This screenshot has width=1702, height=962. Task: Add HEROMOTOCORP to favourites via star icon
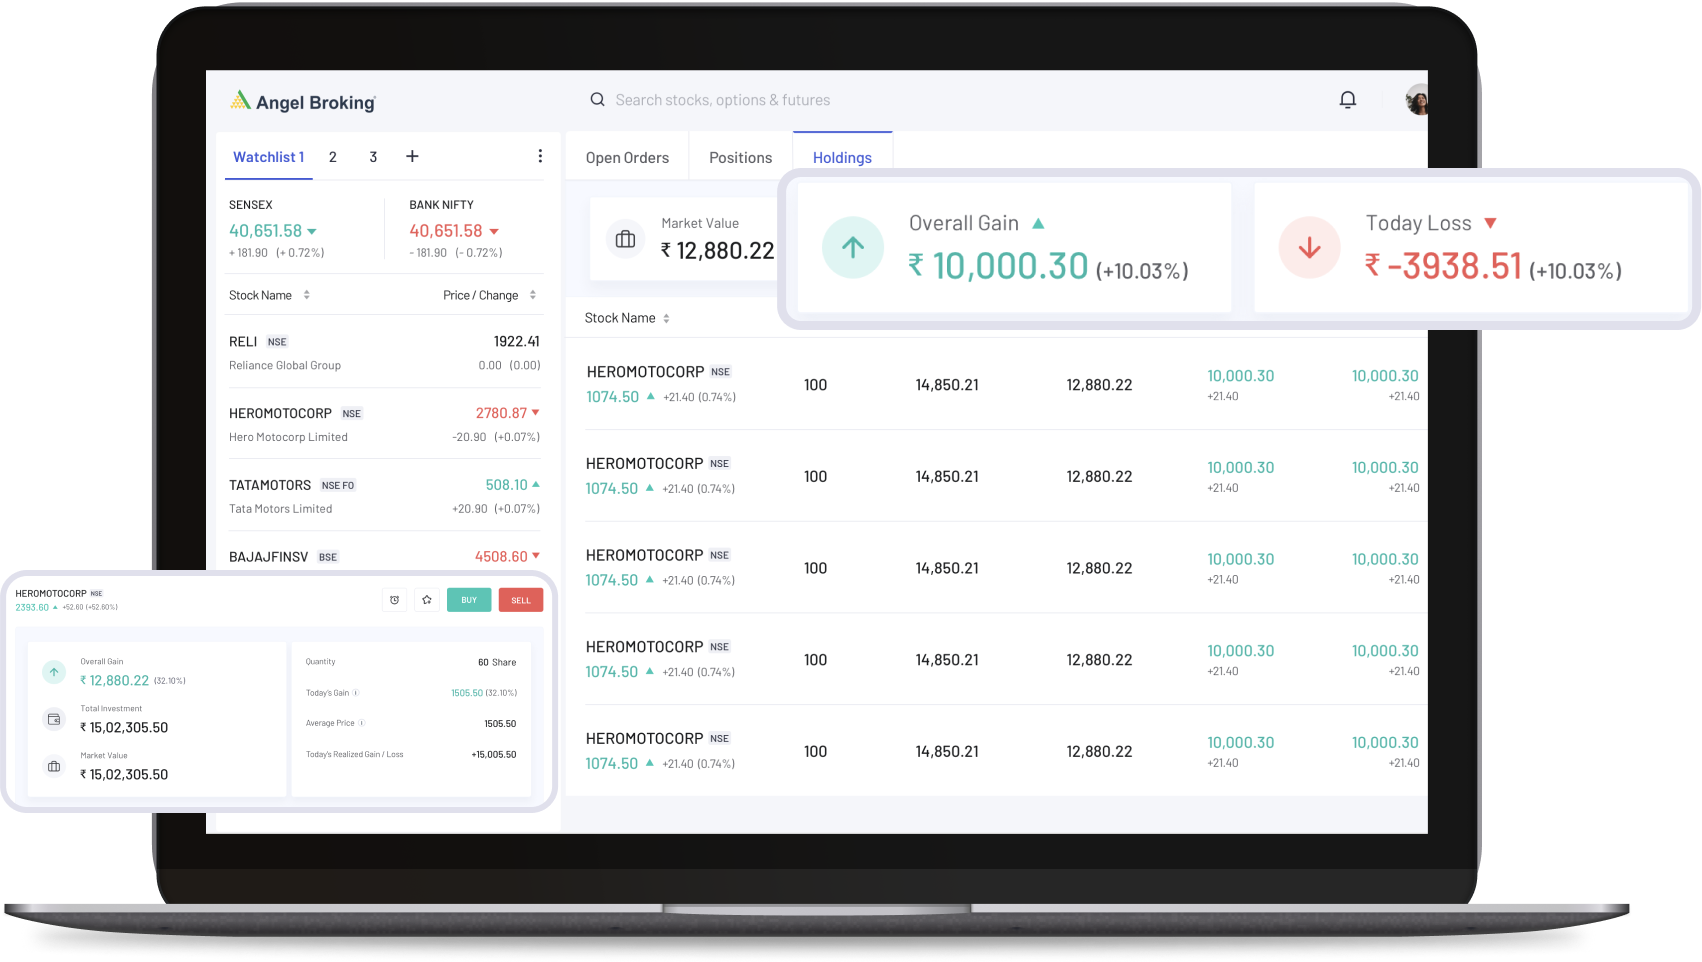pyautogui.click(x=427, y=599)
